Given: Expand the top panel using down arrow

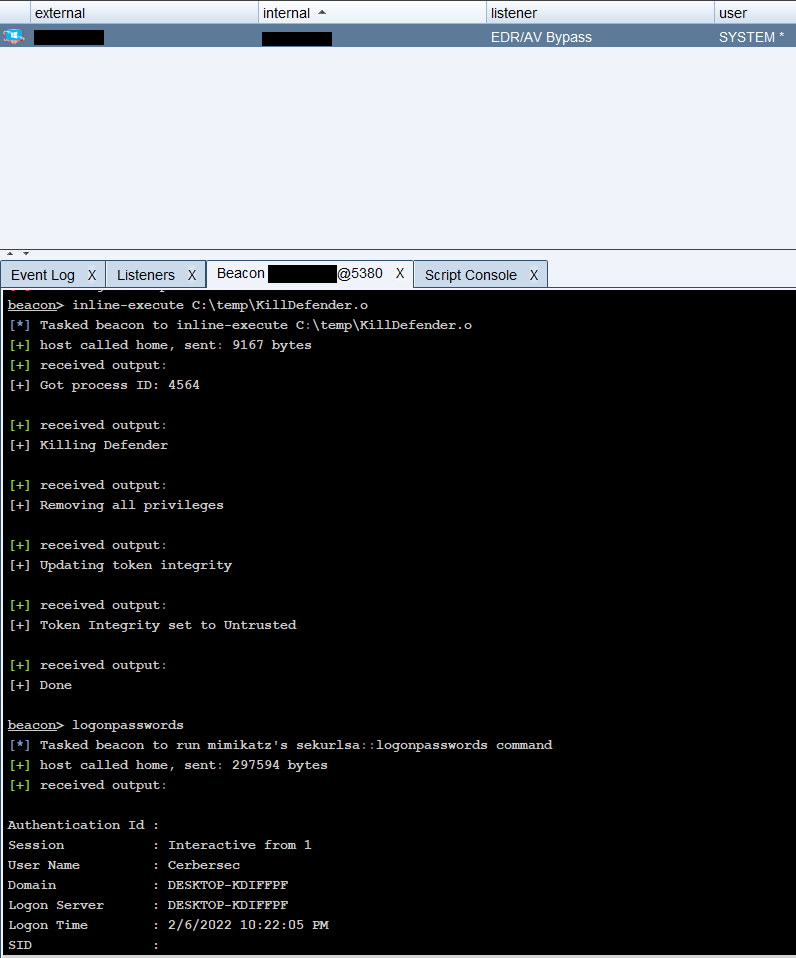Looking at the screenshot, I should coord(26,253).
